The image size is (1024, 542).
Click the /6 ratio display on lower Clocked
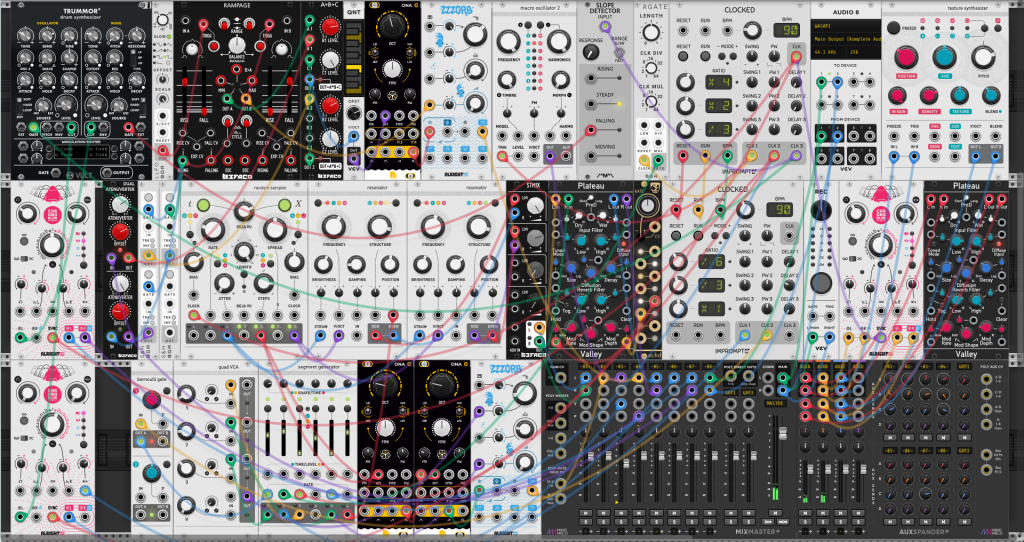click(x=710, y=261)
